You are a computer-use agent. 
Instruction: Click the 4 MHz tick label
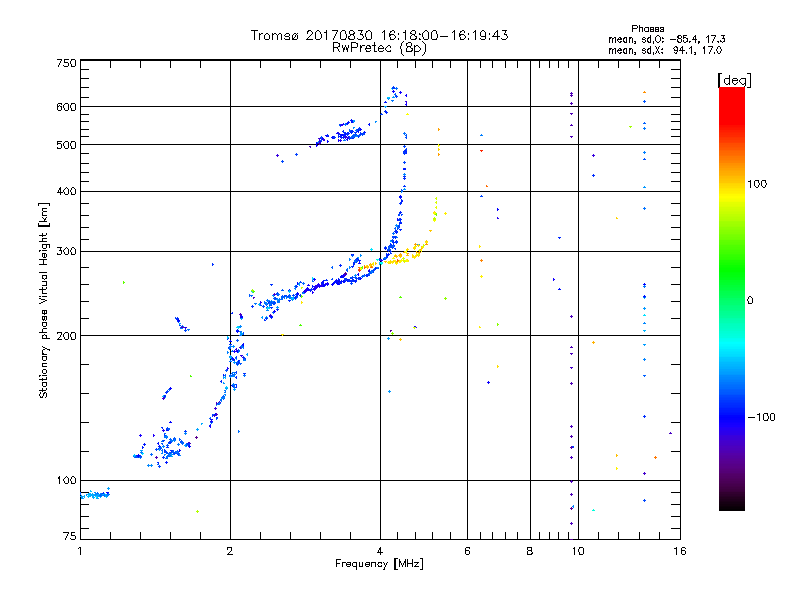(380, 551)
